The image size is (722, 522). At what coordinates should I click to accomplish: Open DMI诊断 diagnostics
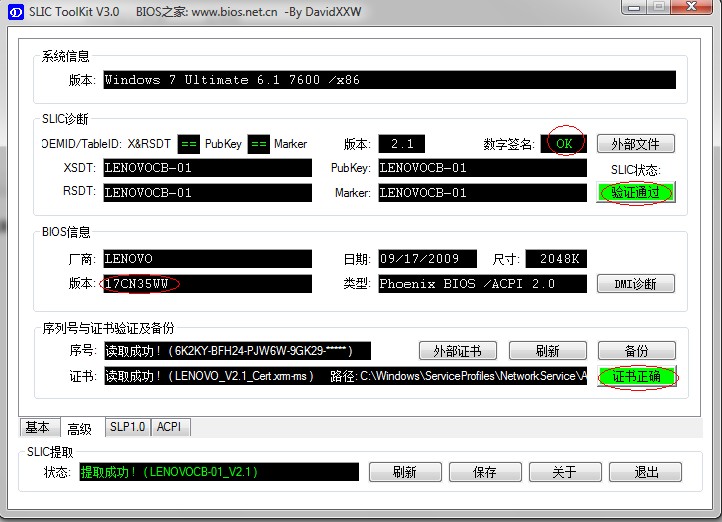click(x=635, y=284)
